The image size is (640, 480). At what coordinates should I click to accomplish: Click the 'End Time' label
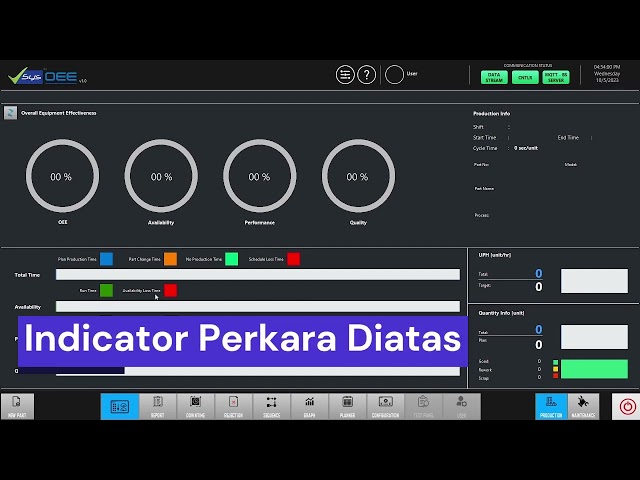(x=568, y=138)
